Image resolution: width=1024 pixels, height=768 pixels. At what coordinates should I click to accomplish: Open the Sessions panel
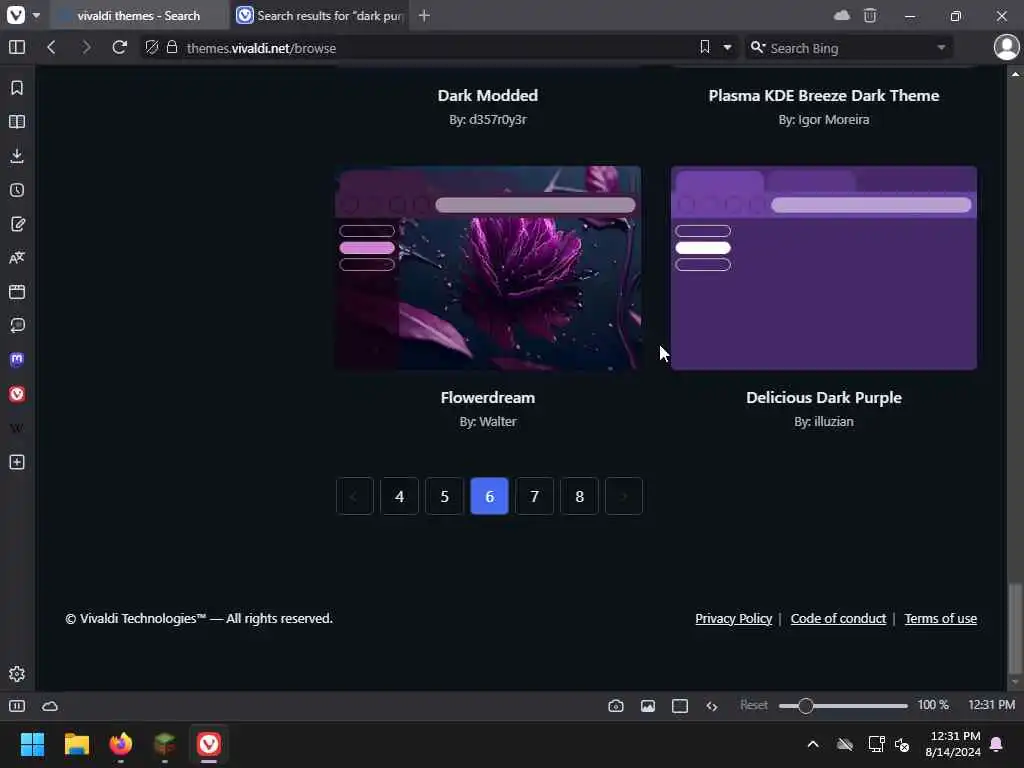[x=17, y=326]
